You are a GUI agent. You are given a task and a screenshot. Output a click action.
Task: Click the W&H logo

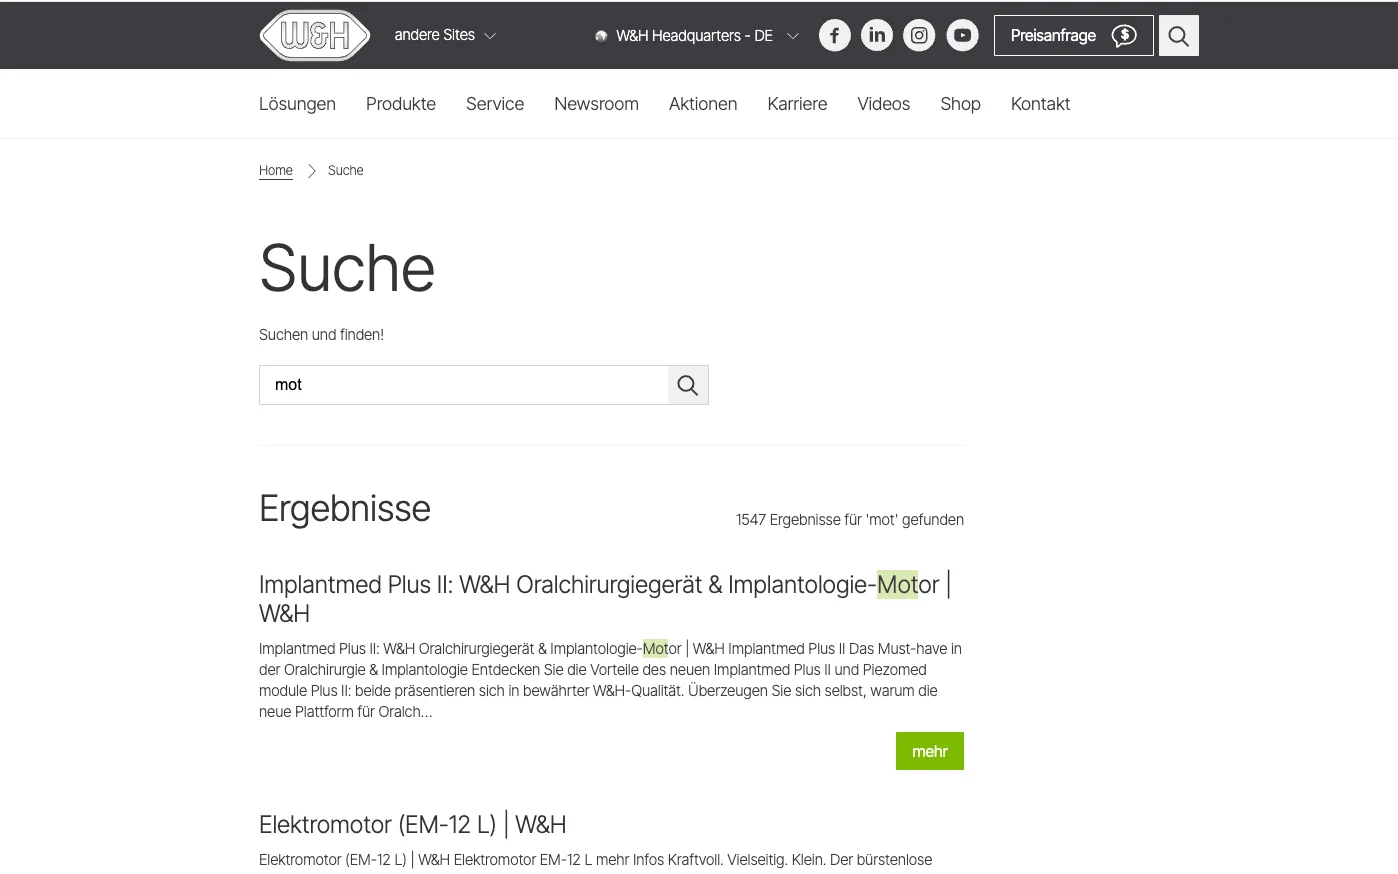[x=315, y=36]
